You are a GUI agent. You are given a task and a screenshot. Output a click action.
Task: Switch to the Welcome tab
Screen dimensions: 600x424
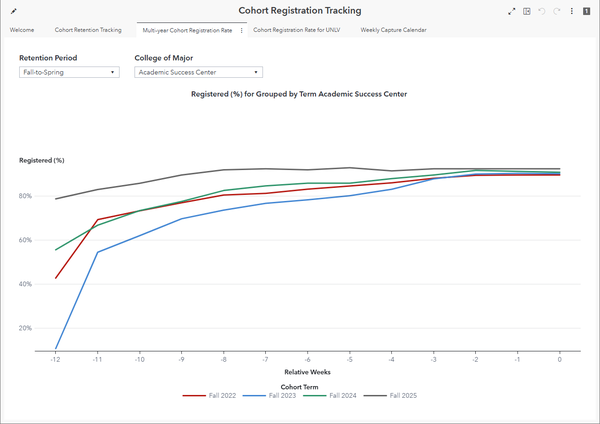coord(22,30)
